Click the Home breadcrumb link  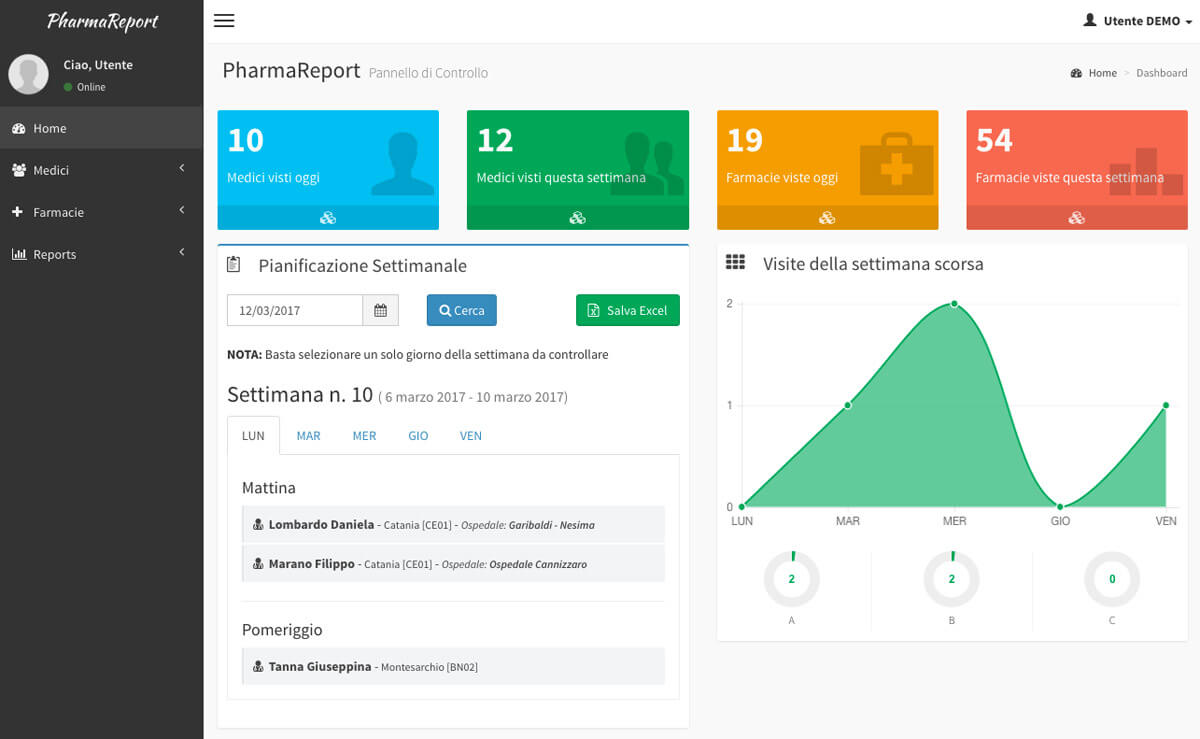(x=1102, y=73)
